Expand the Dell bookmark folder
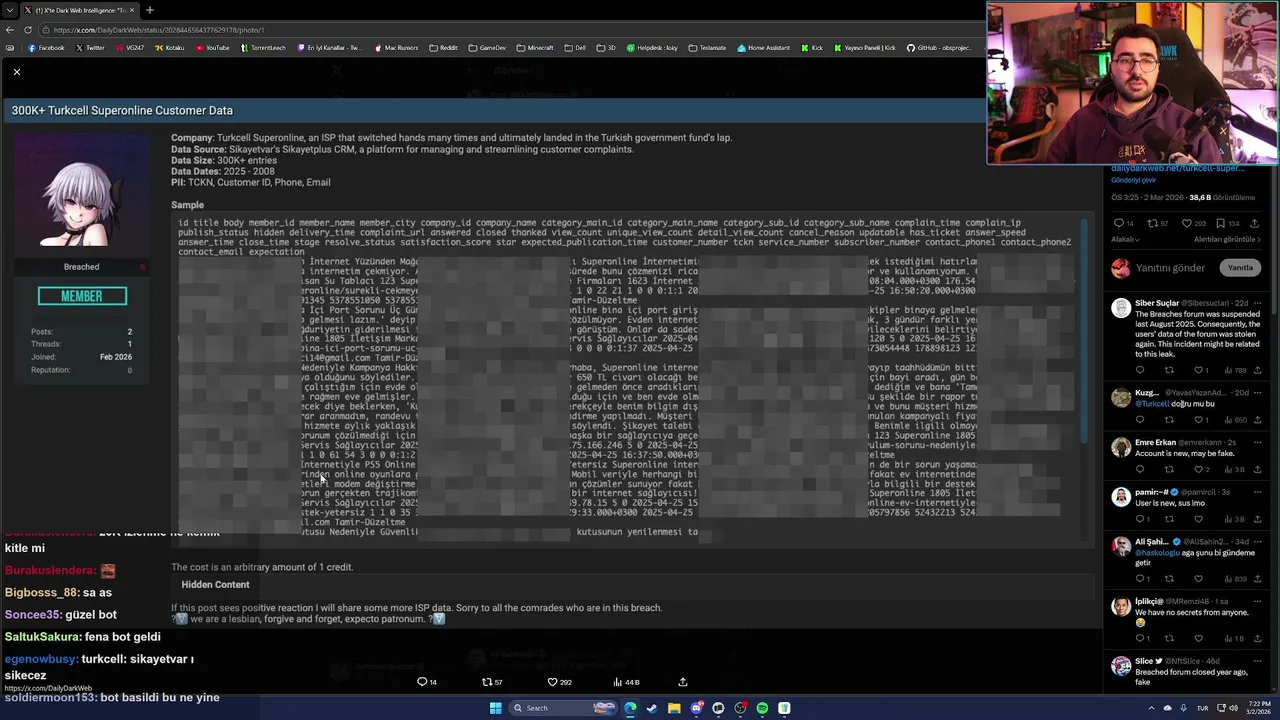 point(575,48)
